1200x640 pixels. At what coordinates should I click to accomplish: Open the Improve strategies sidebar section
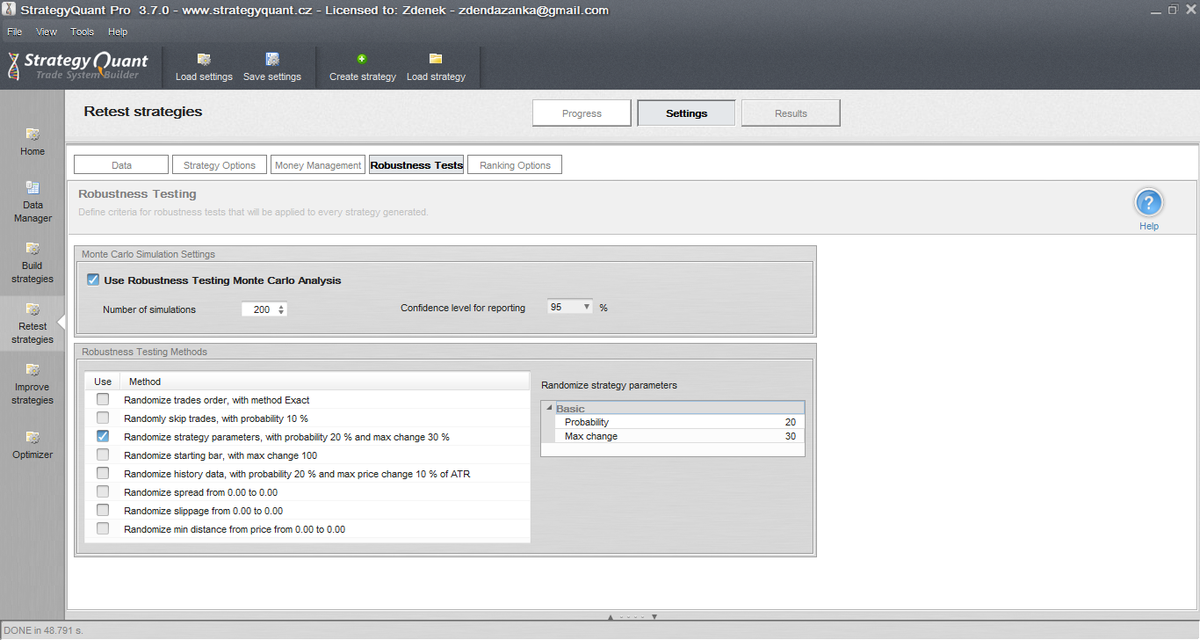click(33, 384)
